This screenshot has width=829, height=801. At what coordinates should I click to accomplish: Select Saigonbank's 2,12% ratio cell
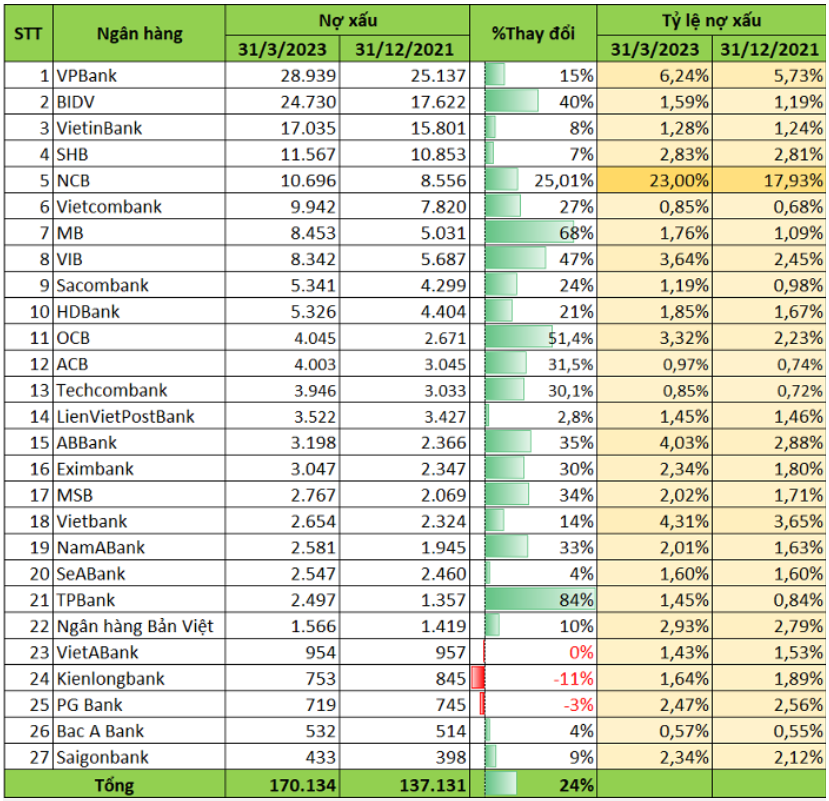point(769,757)
